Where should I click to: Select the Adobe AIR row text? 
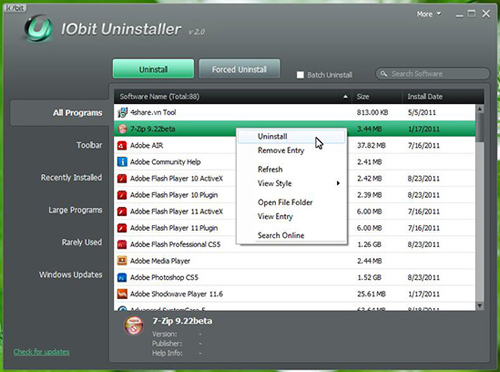coord(146,146)
